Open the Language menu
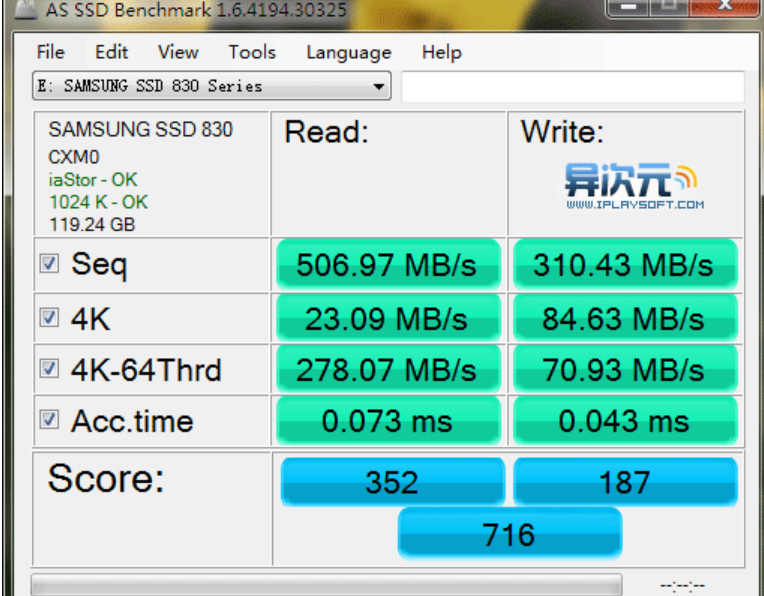The image size is (764, 596). 348,52
